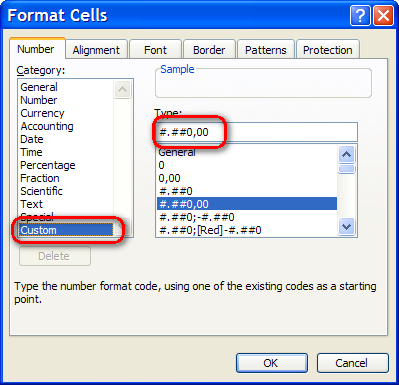The height and width of the screenshot is (385, 399).
Task: Click the Type list scrollbar thumb
Action: click(x=347, y=168)
